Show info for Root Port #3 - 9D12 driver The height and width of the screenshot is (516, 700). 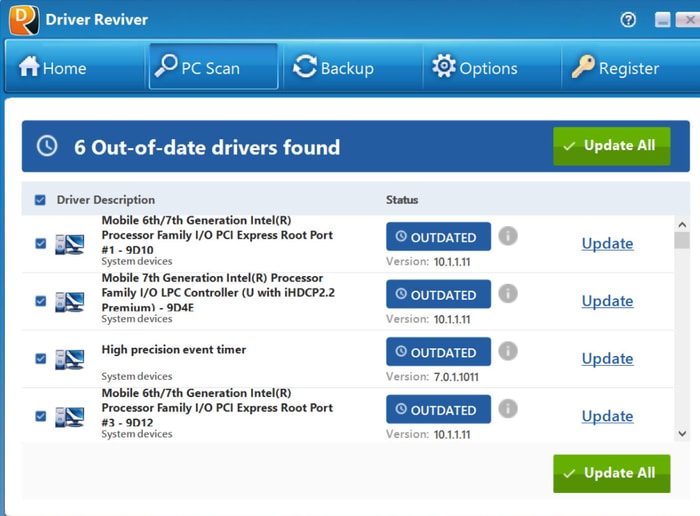[508, 408]
